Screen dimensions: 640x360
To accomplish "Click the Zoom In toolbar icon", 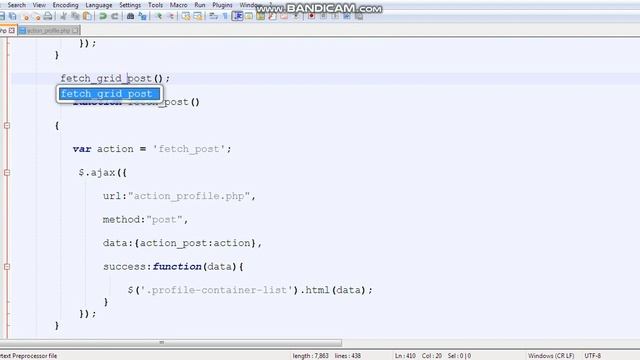I will point(159,16).
